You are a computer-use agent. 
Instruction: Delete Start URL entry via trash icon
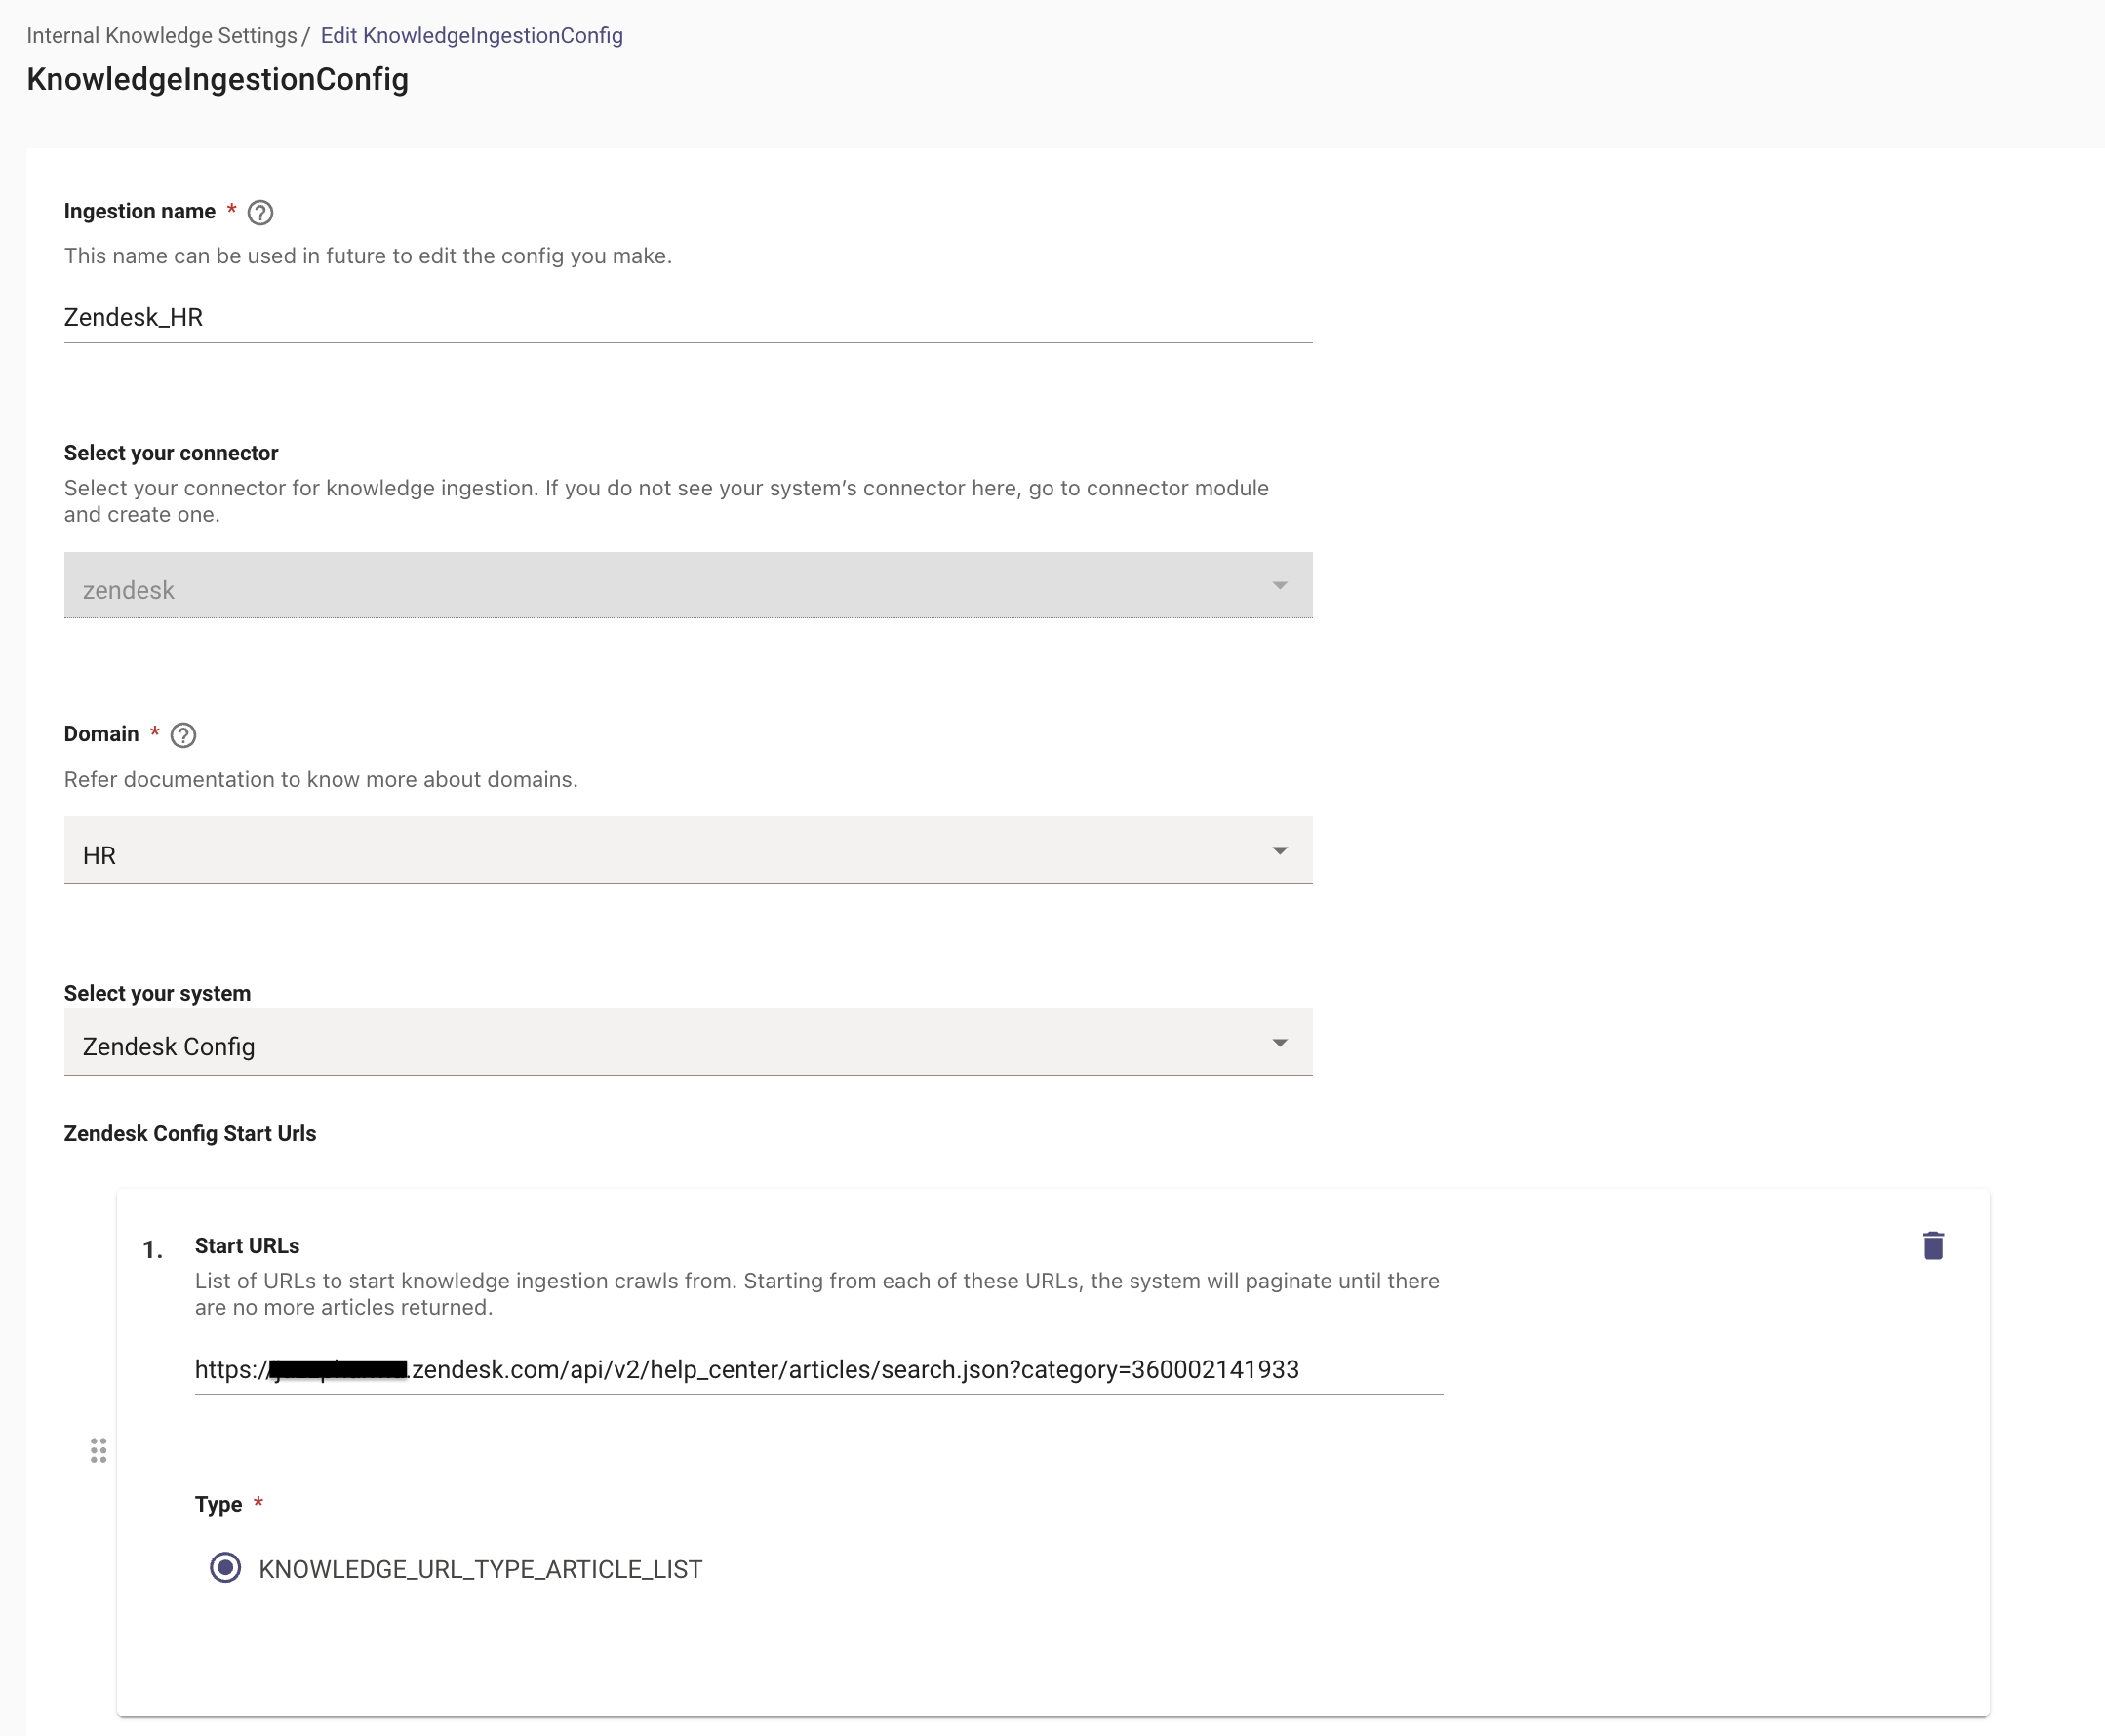[1932, 1245]
